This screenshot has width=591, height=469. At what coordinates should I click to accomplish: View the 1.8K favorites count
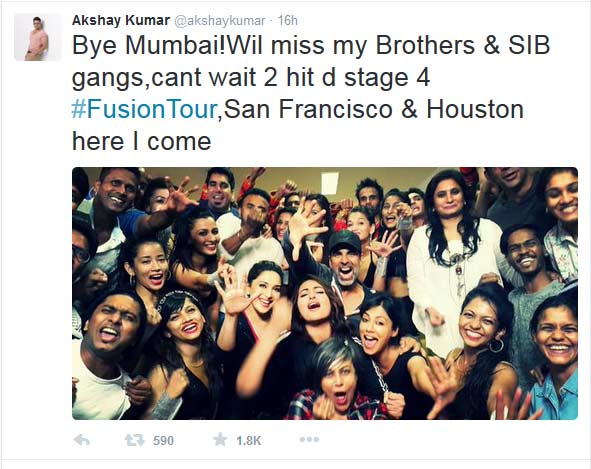[248, 440]
